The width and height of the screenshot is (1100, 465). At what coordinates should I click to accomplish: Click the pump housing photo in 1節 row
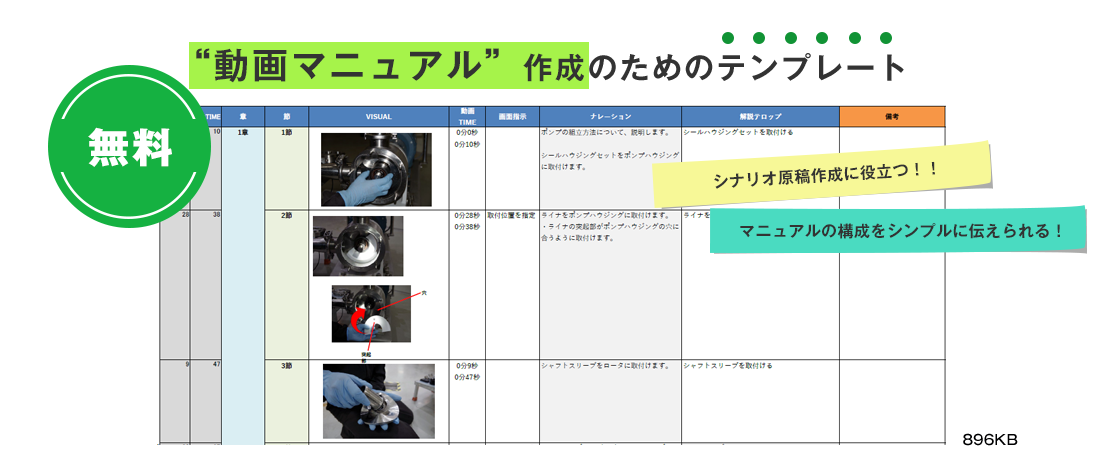pos(376,169)
